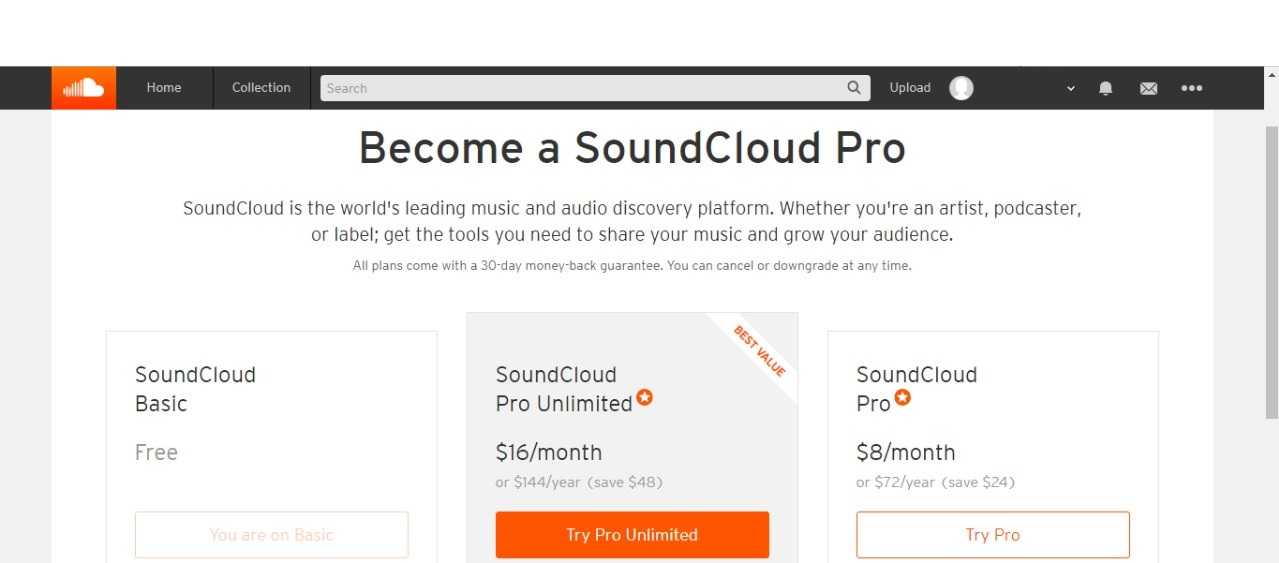Open the three-dots more menu
Viewport: 1279px width, 563px height.
click(1191, 88)
